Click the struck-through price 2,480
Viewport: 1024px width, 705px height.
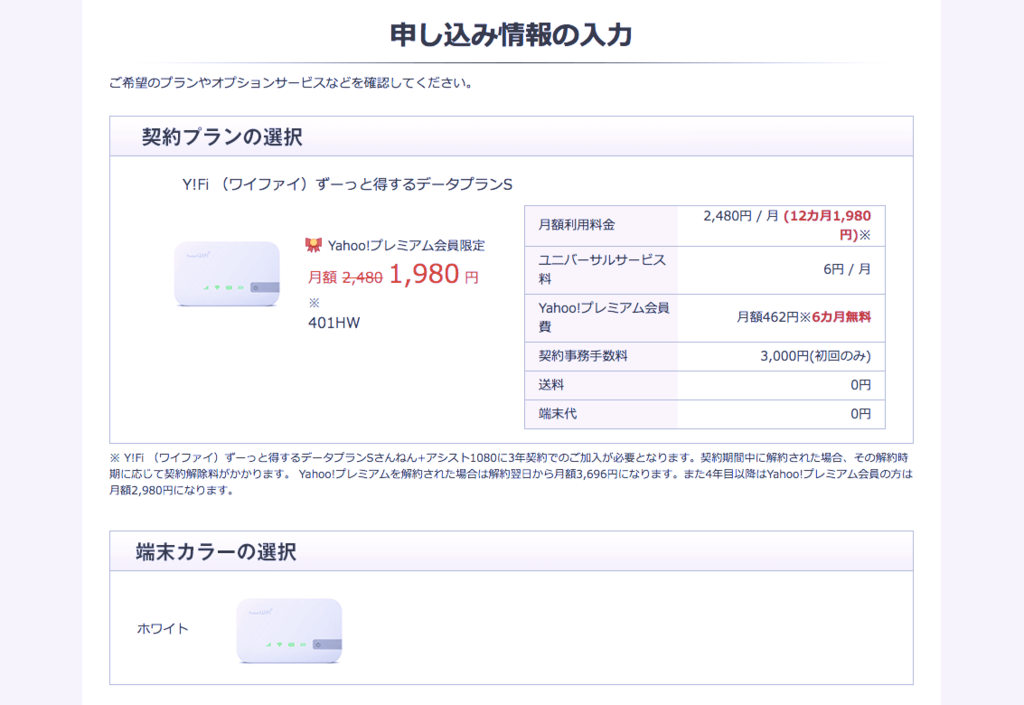(362, 277)
